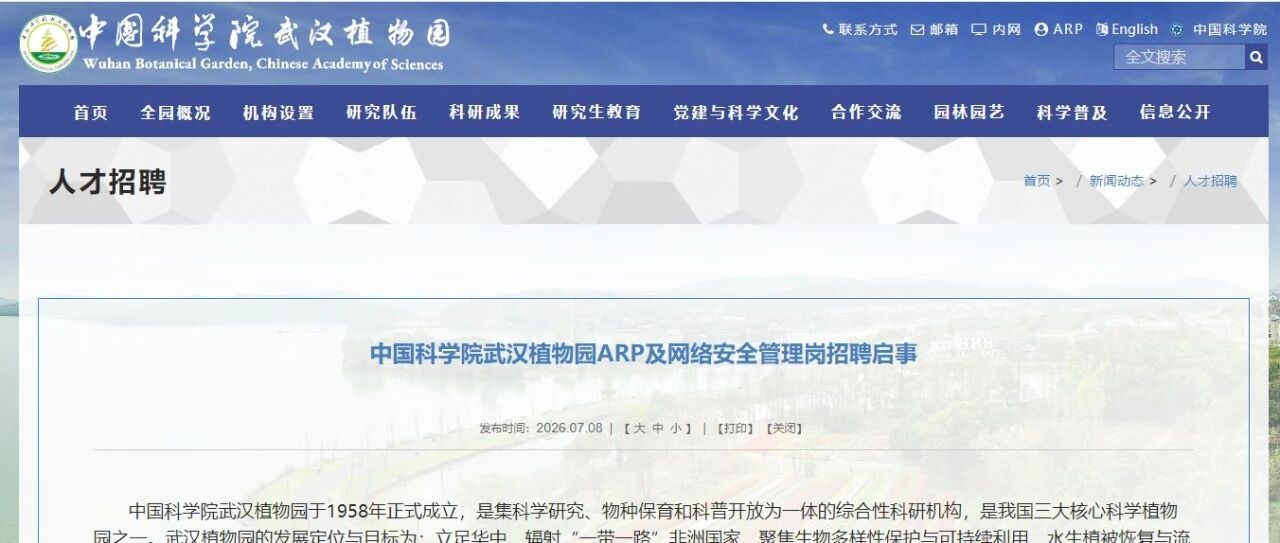Click the 新闻动态 breadcrumb link
The width and height of the screenshot is (1280, 543).
point(1116,181)
